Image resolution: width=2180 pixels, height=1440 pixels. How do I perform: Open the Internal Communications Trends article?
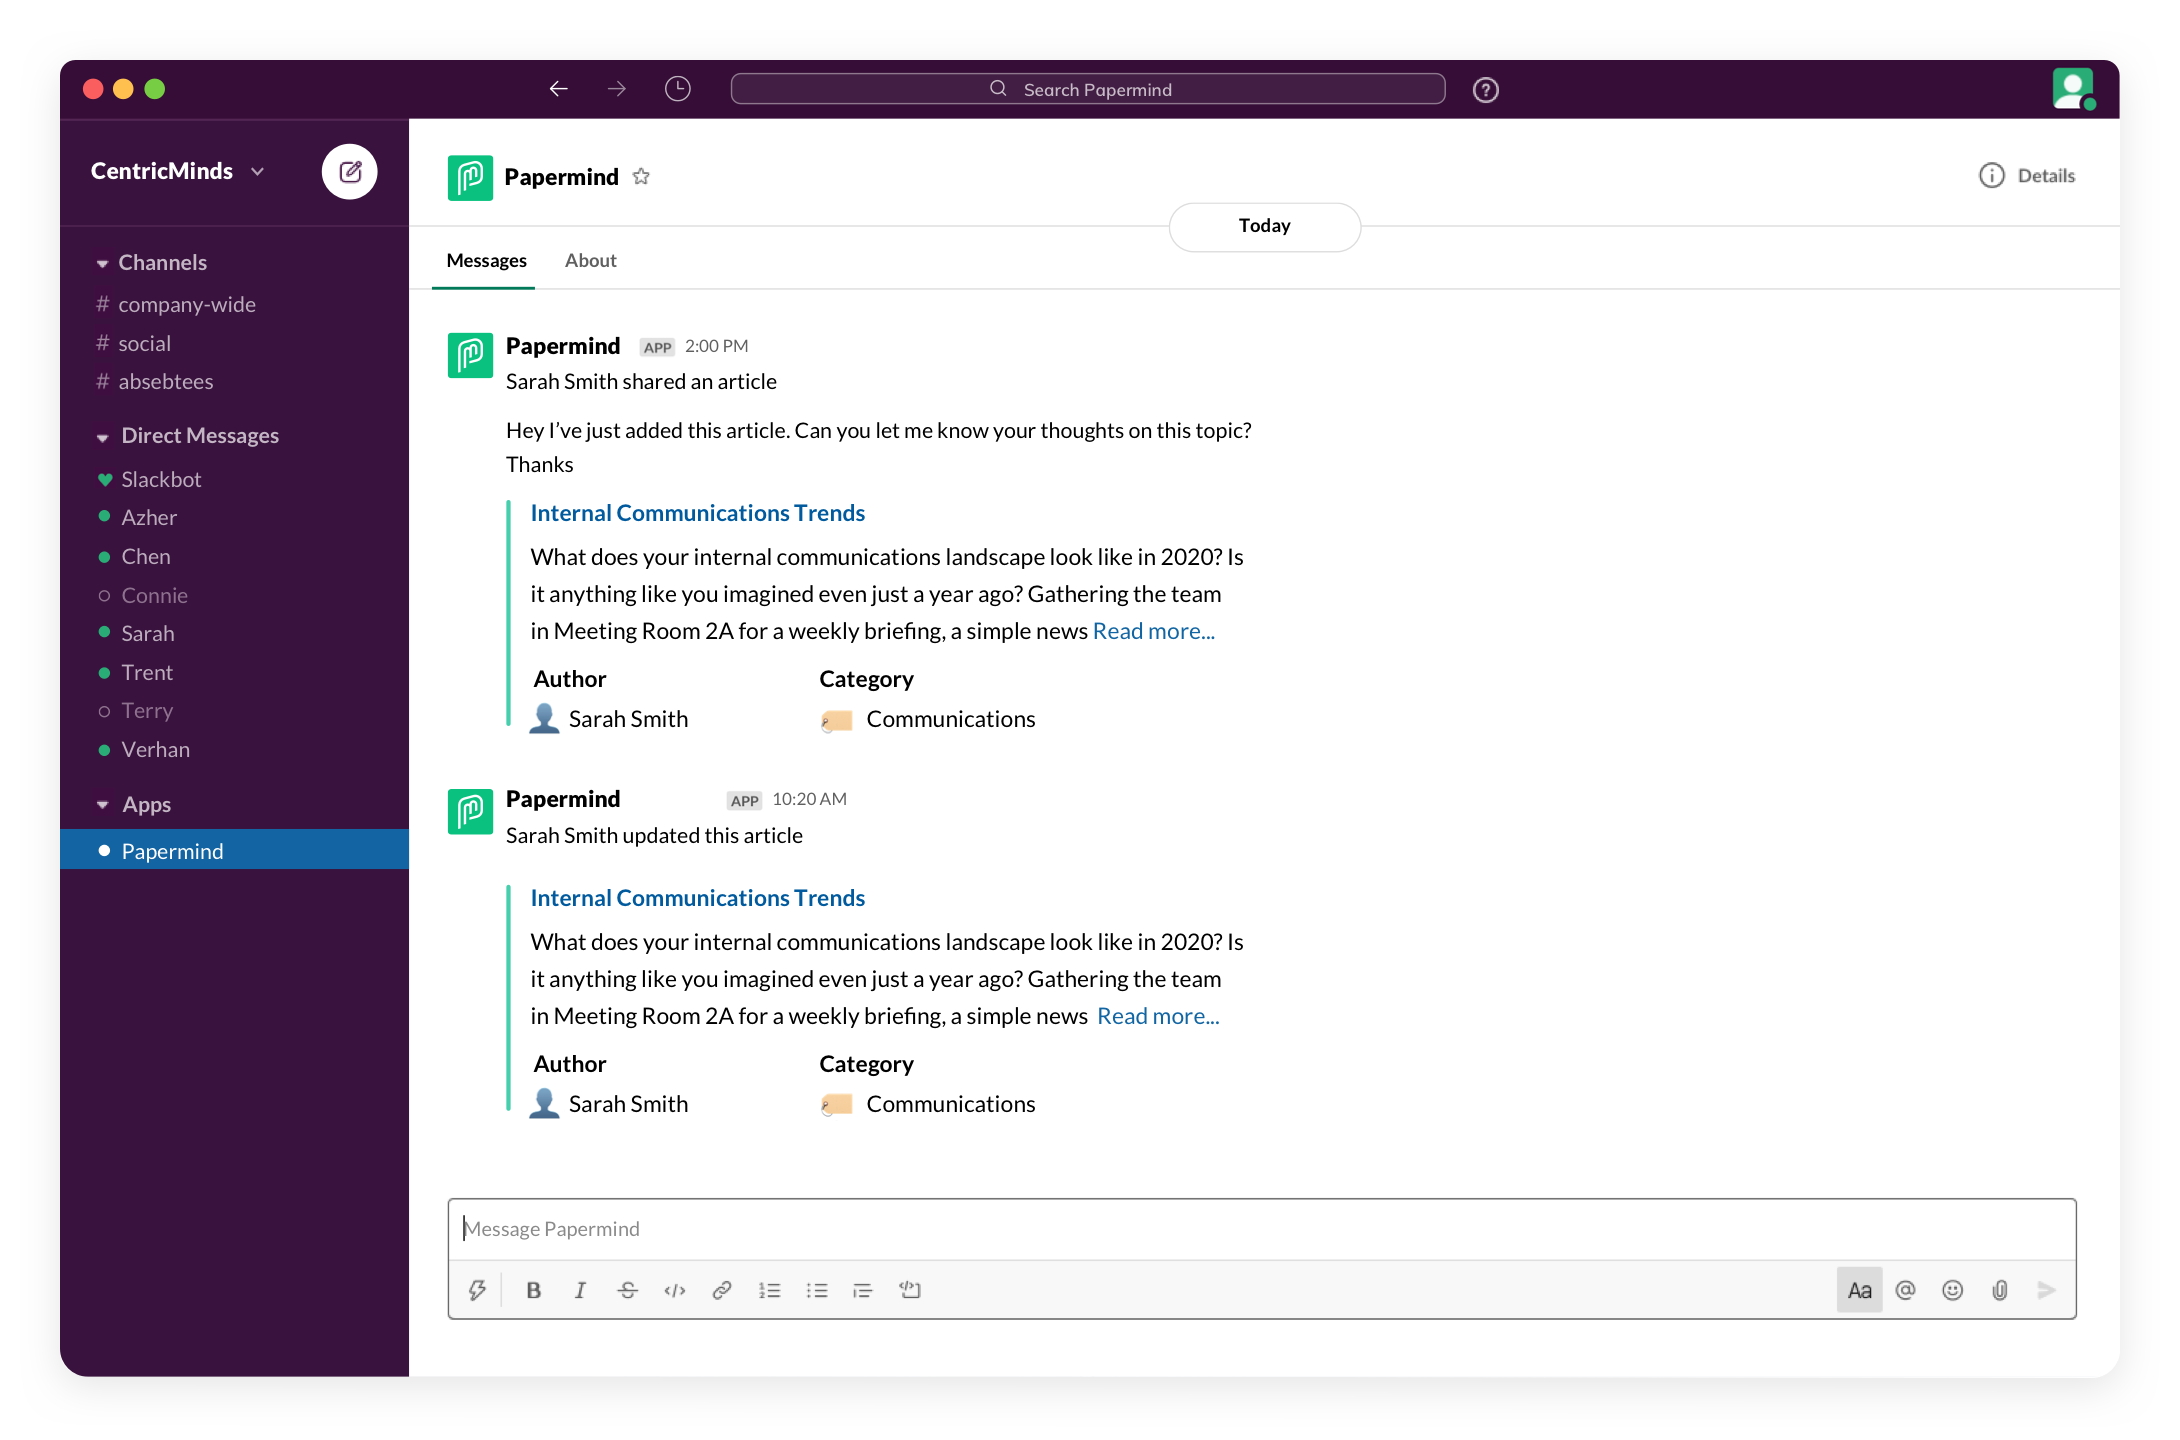(x=697, y=512)
